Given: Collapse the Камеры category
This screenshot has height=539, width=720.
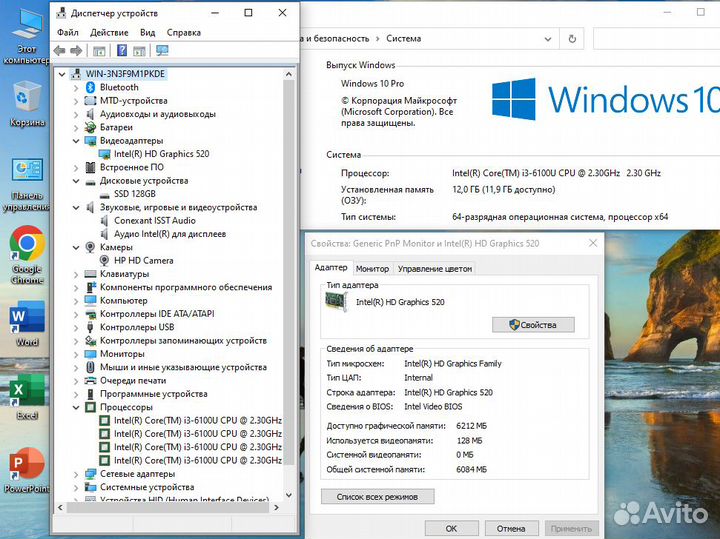Looking at the screenshot, I should pyautogui.click(x=76, y=247).
